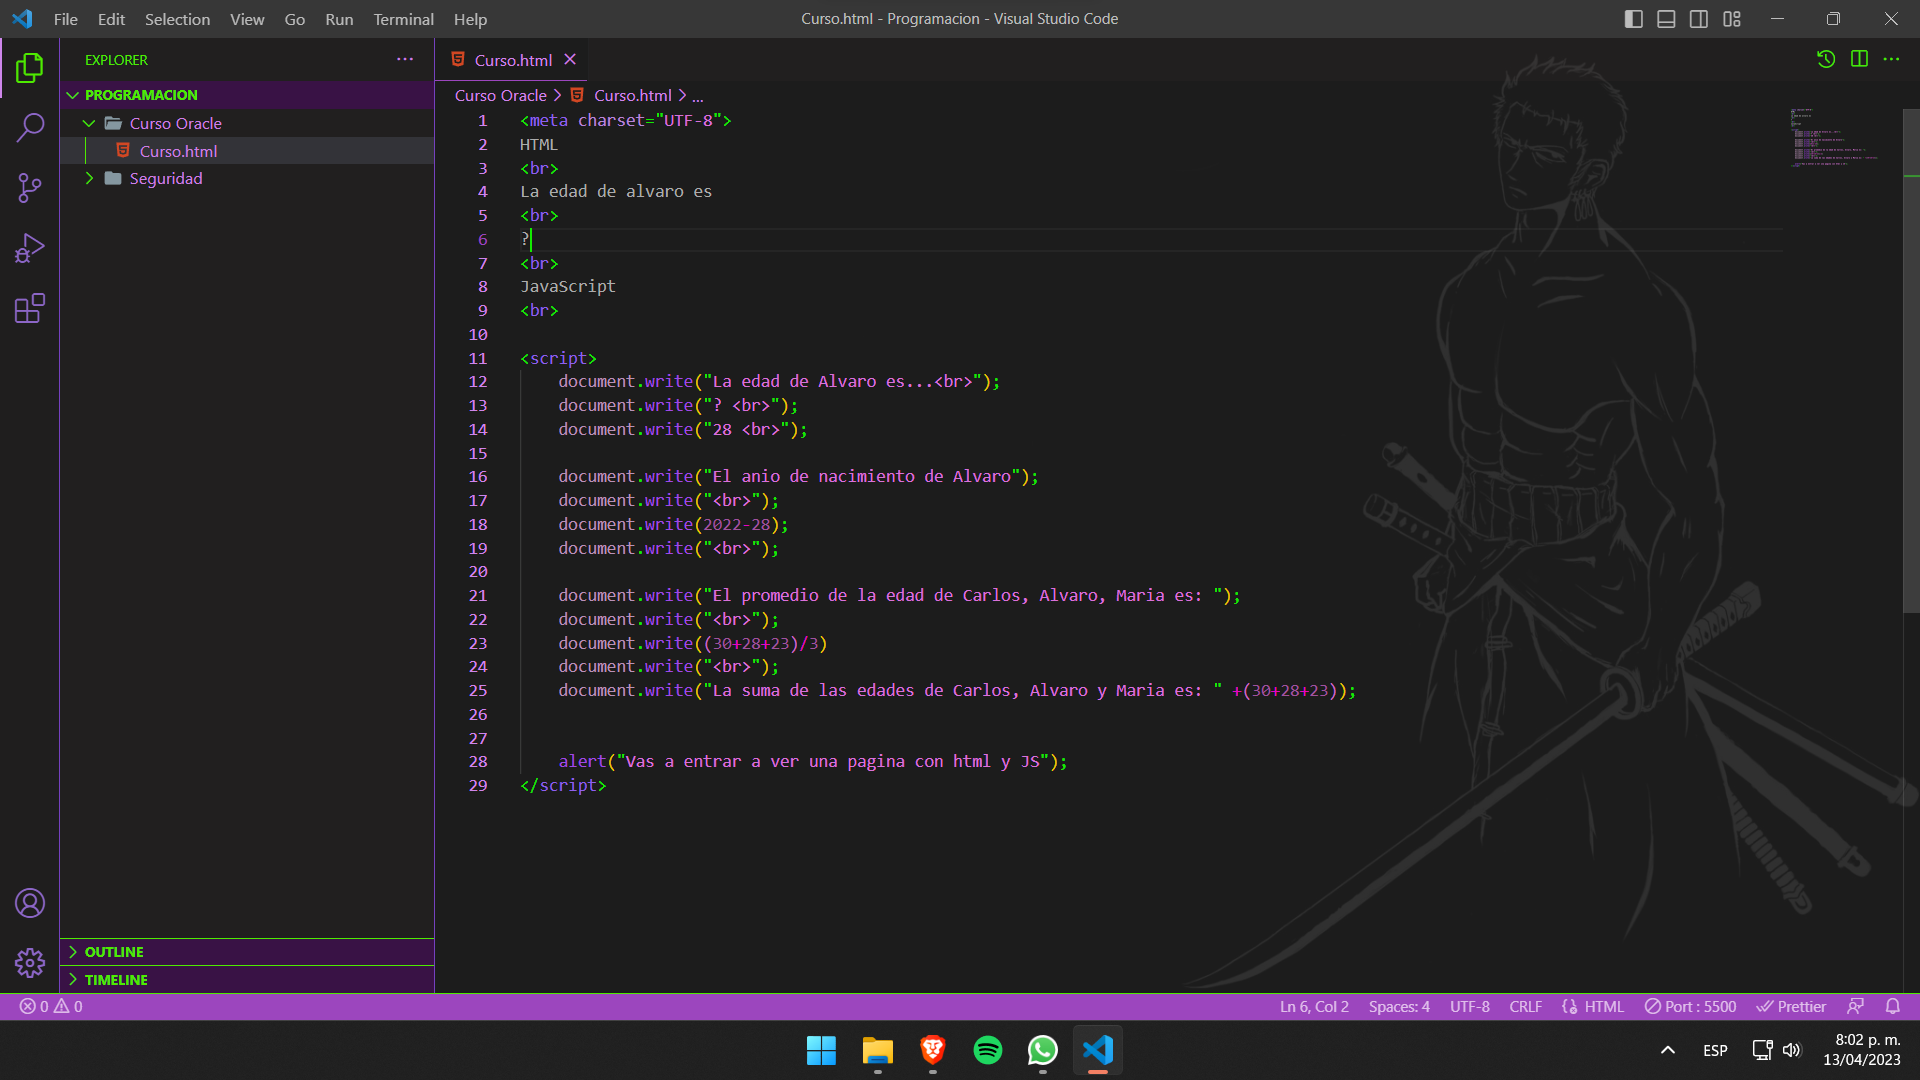Click the breadcrumb ellipsis segment
Image resolution: width=1920 pixels, height=1080 pixels.
(697, 96)
